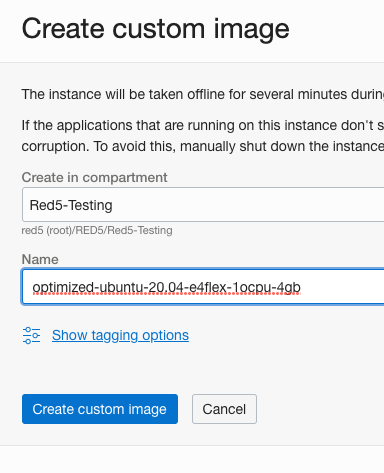Viewport: 384px width, 473px height.
Task: Open the Show tagging options link
Action: 120,335
